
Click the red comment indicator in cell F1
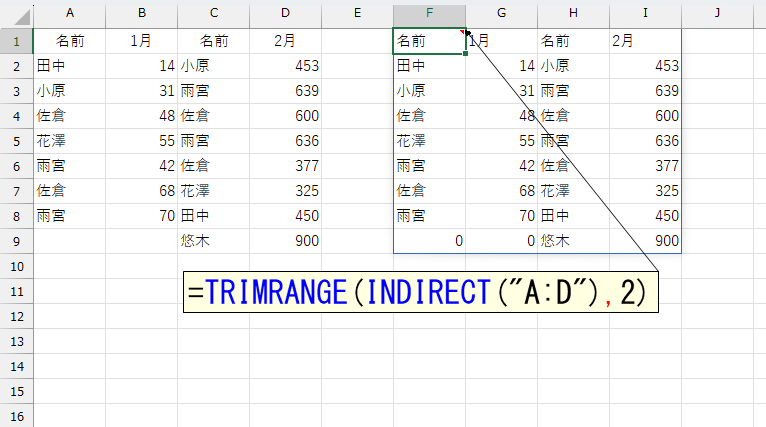click(461, 33)
